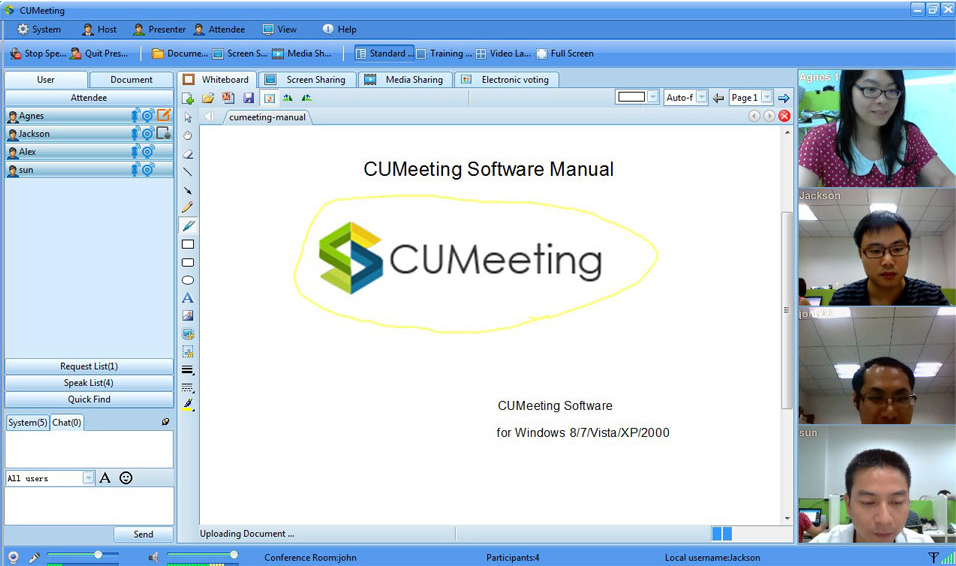Switch to the Electronic voting tab
956x566 pixels.
pos(506,80)
